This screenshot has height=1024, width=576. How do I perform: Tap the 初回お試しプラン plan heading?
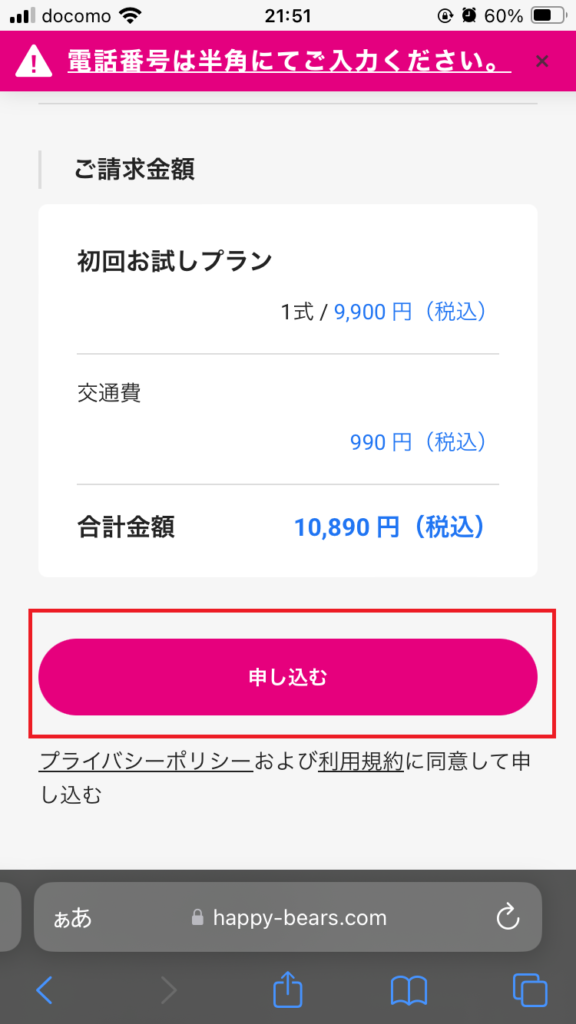point(174,261)
